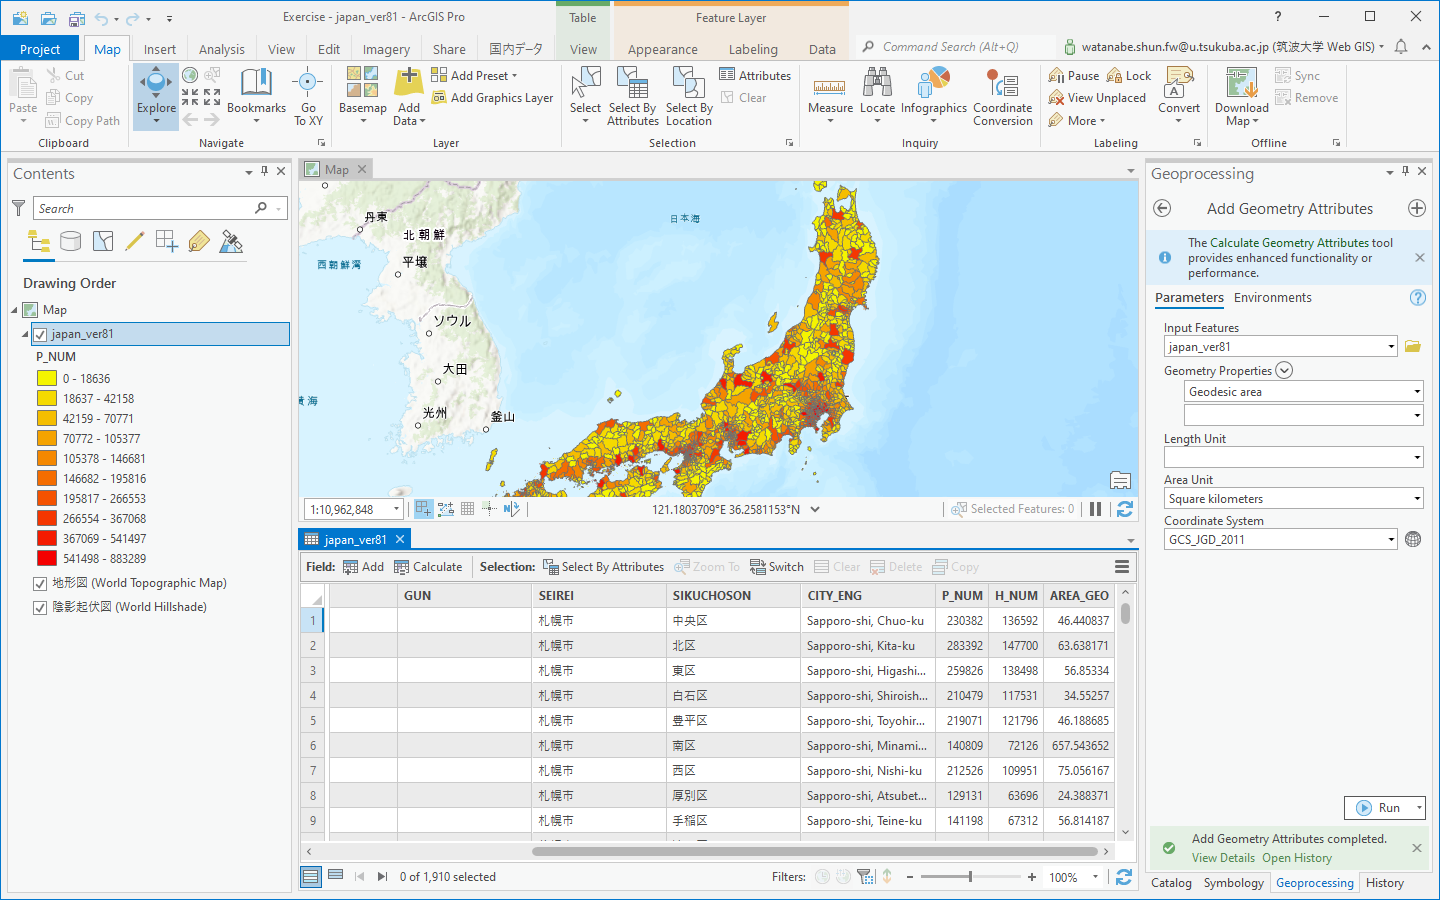
Task: Click the Open History link
Action: point(1297,858)
